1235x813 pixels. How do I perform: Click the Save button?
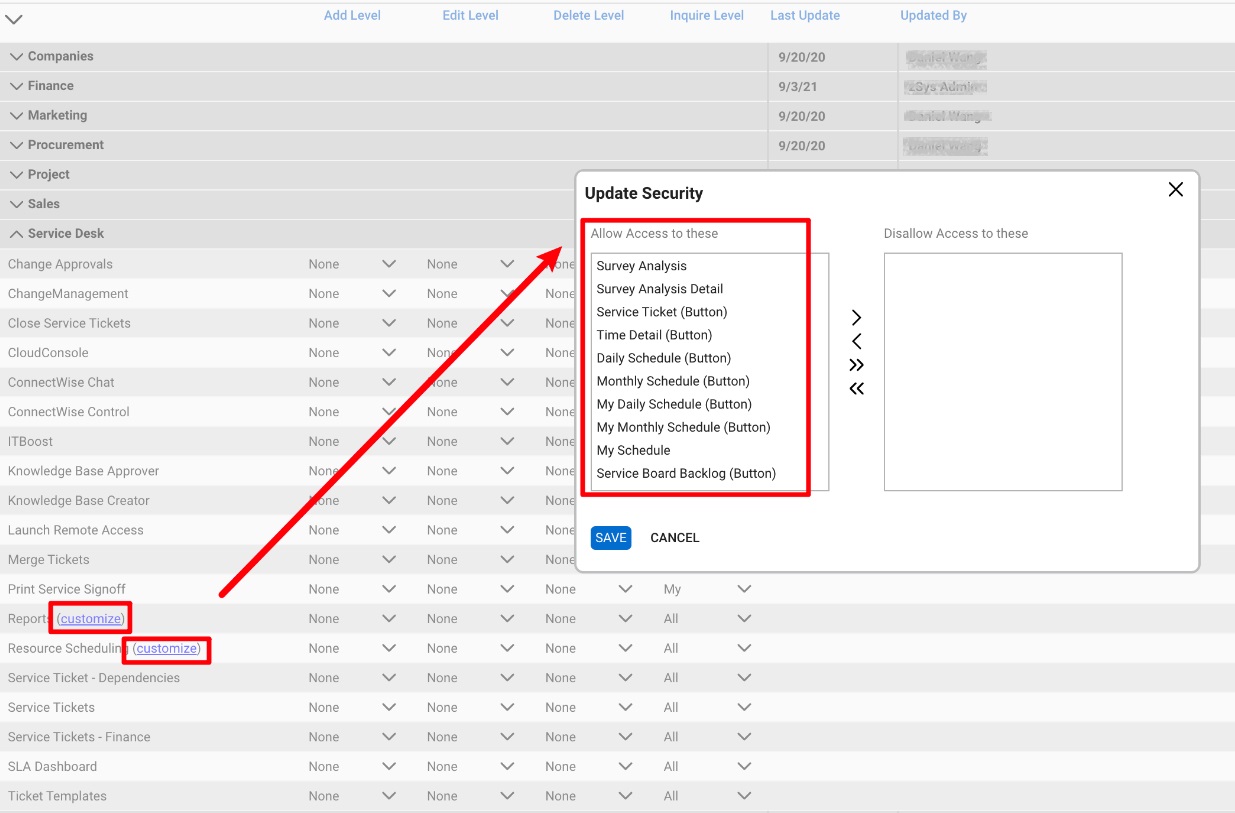tap(610, 538)
